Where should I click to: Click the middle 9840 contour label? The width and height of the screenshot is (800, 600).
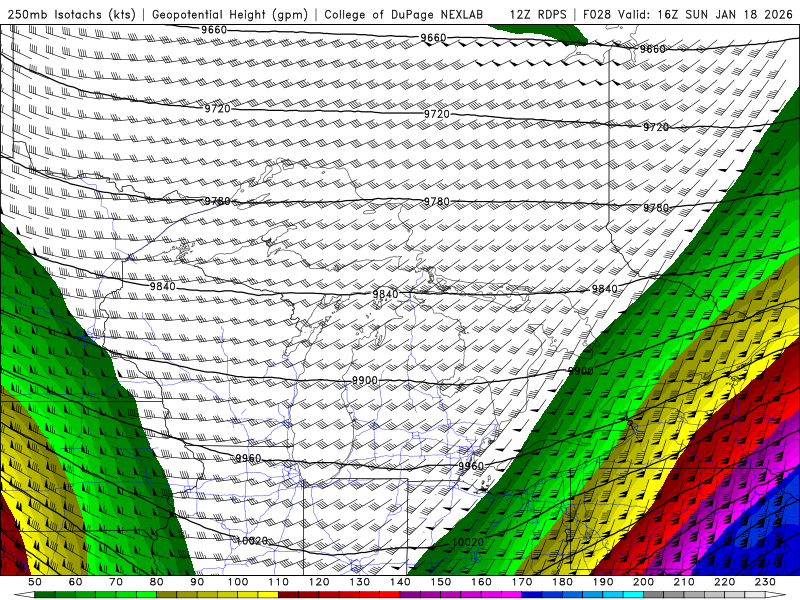[x=385, y=294]
